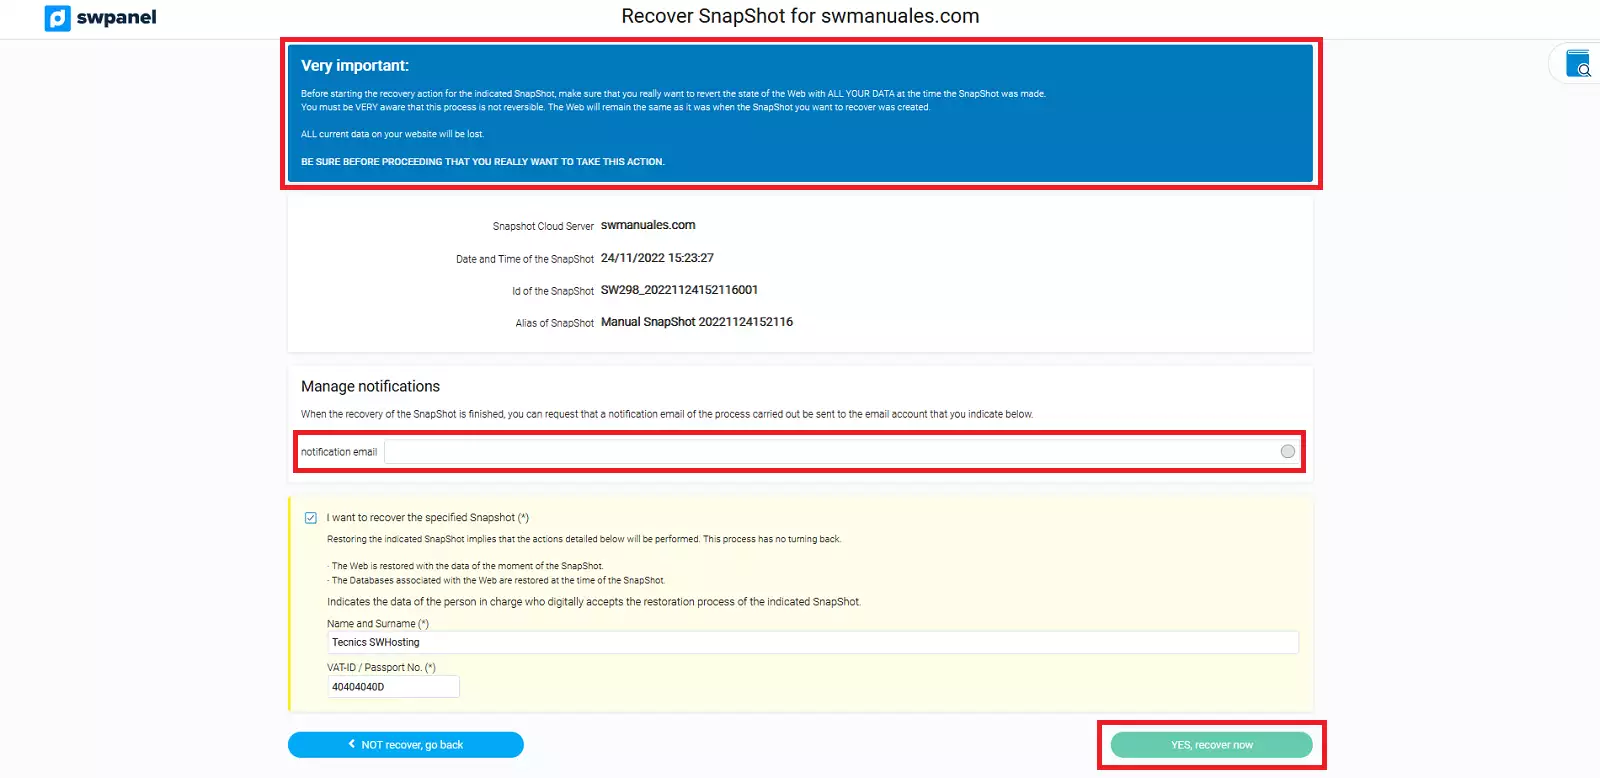Click the 'notification email' label
The image size is (1600, 778).
tap(339, 452)
